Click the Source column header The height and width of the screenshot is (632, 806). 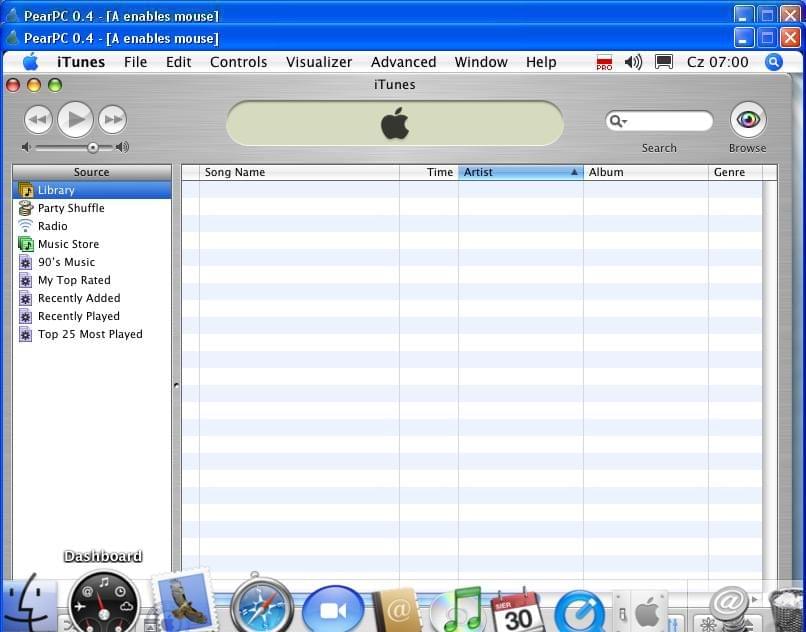(x=92, y=172)
